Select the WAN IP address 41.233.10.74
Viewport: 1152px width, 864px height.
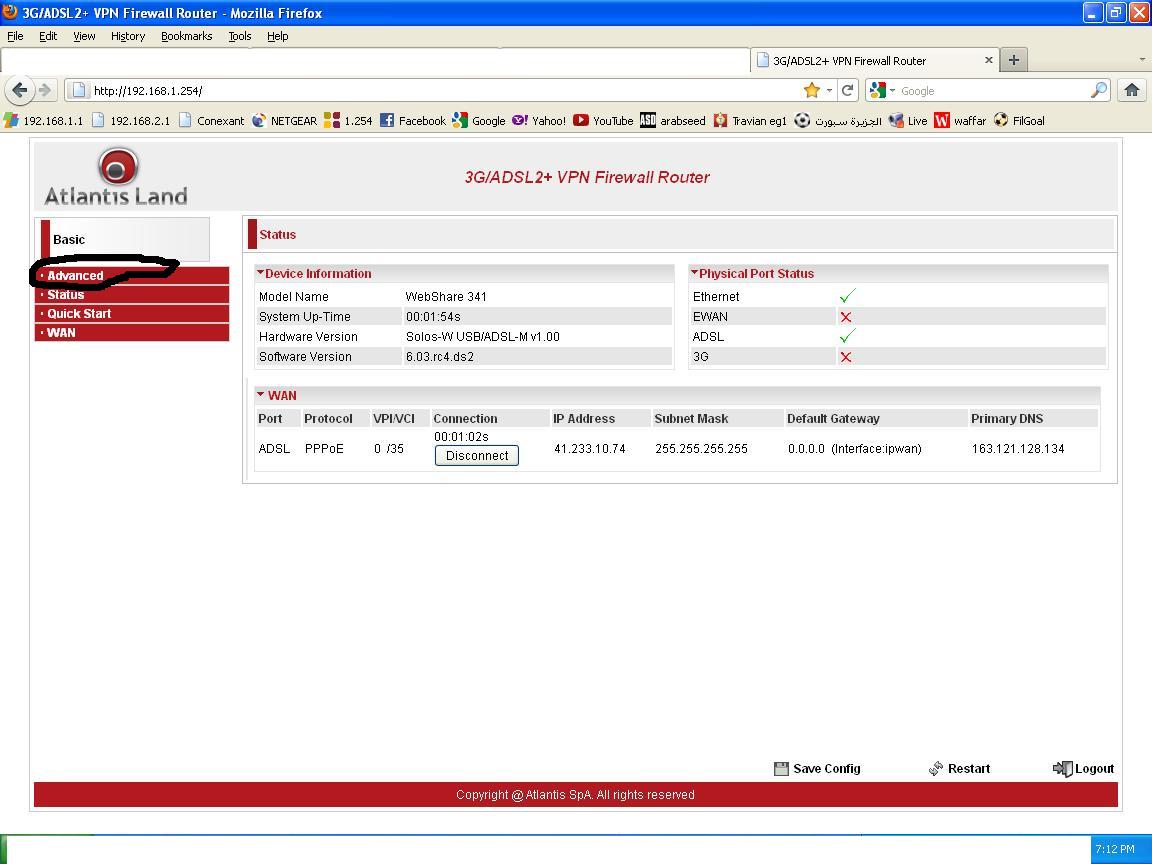click(x=590, y=448)
